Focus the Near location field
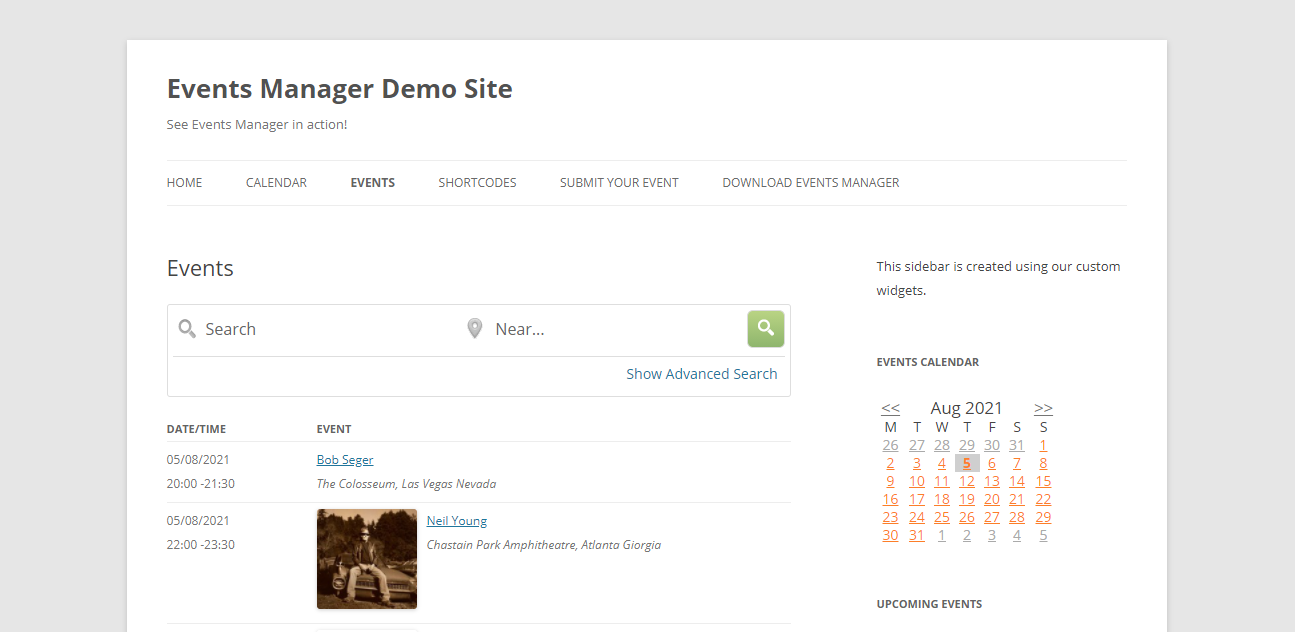 616,329
